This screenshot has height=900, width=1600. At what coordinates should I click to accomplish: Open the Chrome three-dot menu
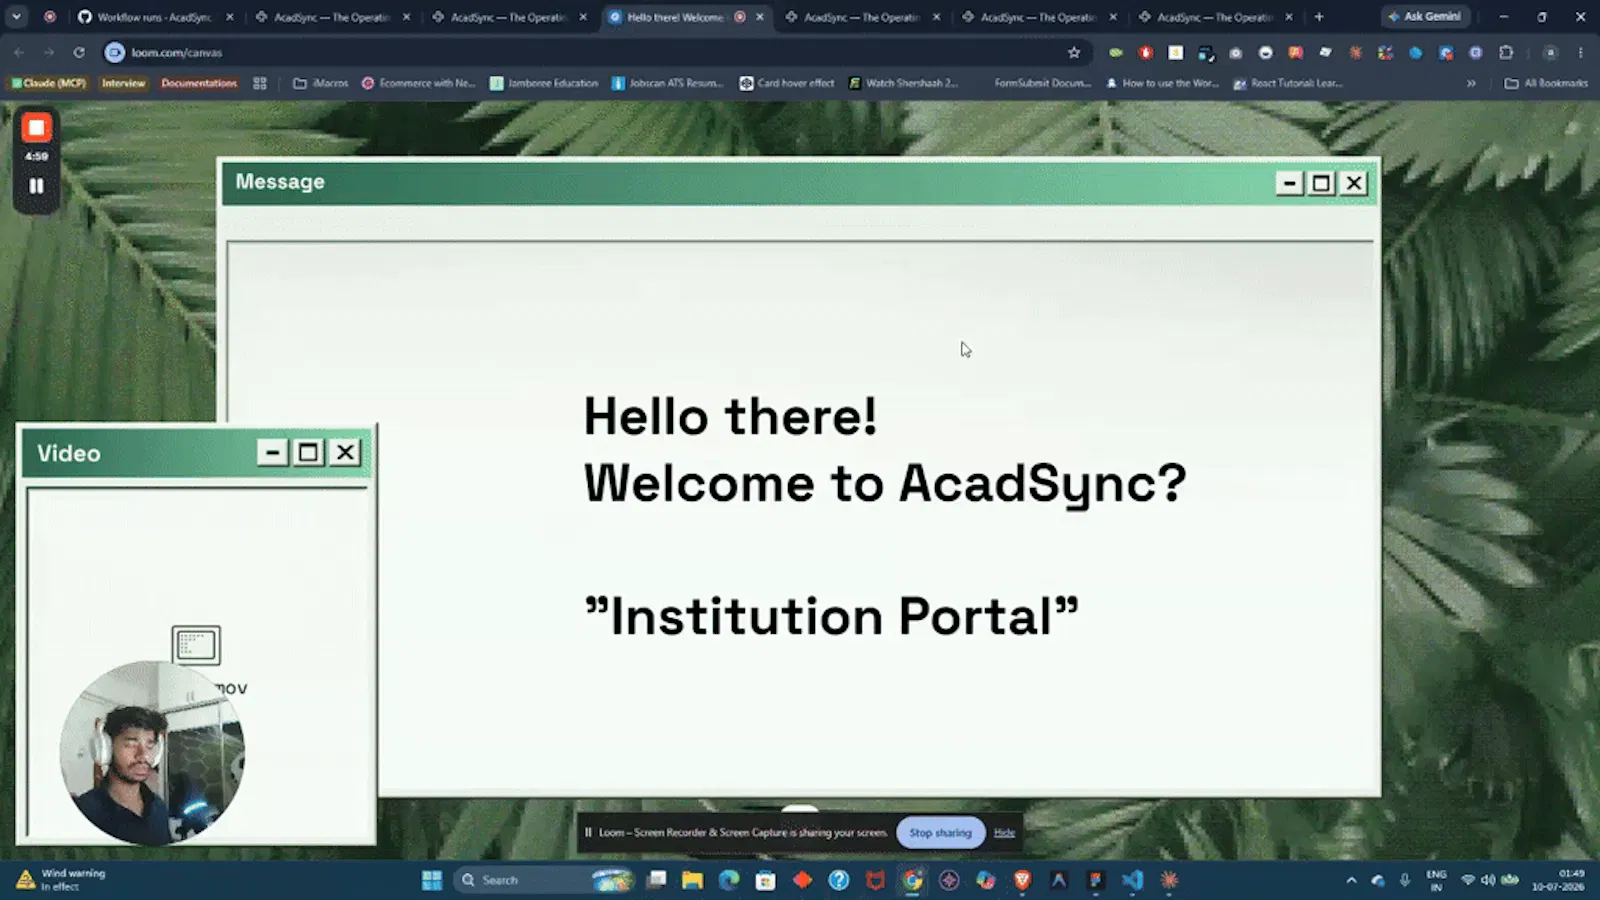click(1581, 53)
